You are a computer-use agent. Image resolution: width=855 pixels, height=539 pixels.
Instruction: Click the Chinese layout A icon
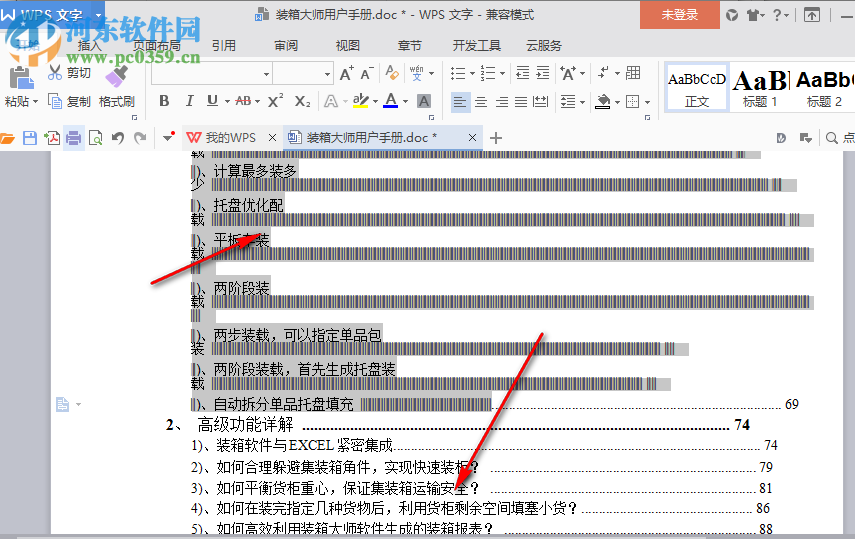[x=568, y=73]
